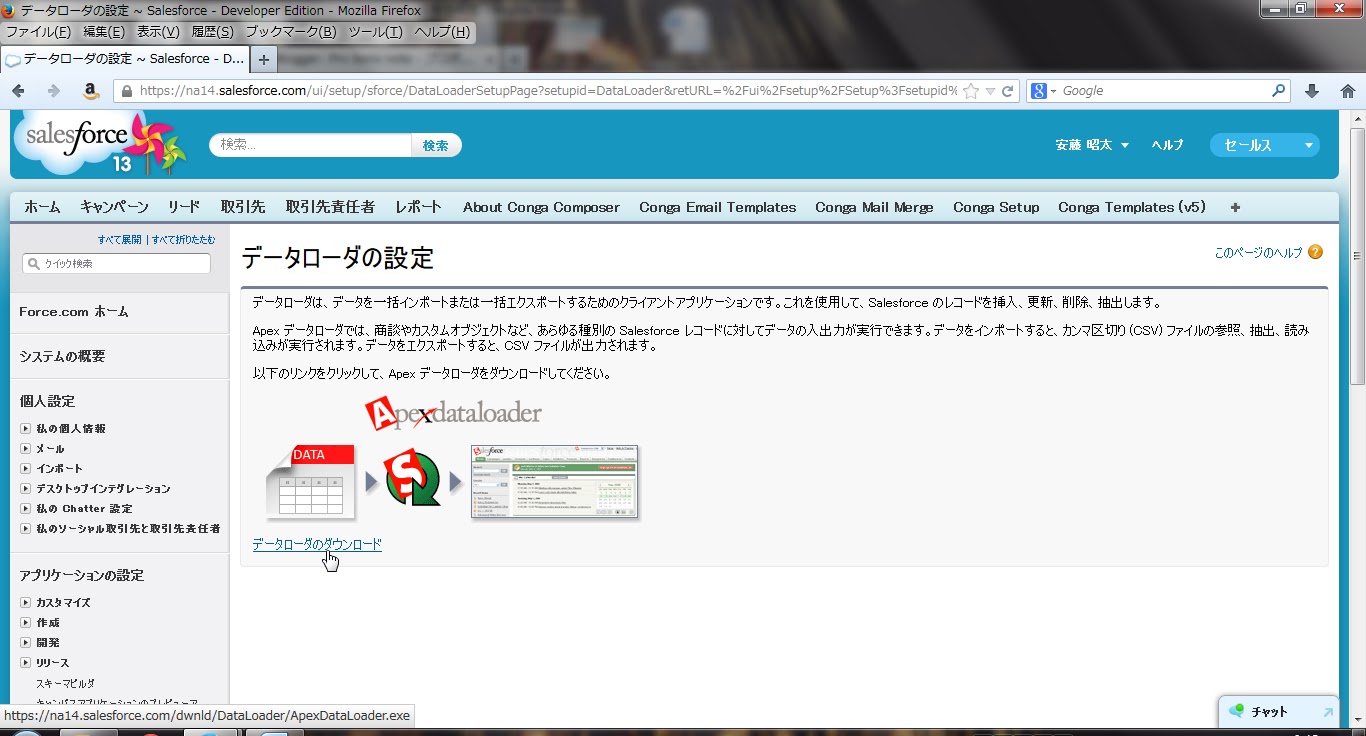1366x736 pixels.
Task: Expand the インポート sidebar section
Action: [x=26, y=468]
